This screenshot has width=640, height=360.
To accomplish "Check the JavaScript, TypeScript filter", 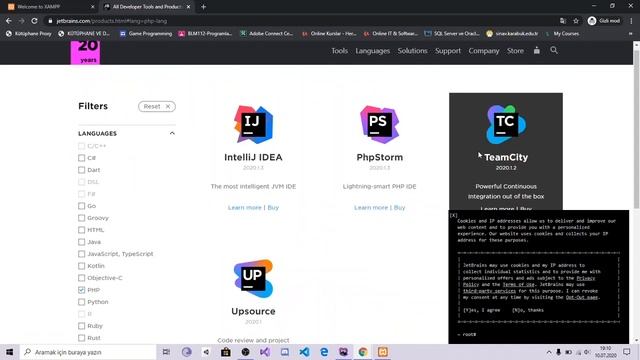I will pos(82,254).
